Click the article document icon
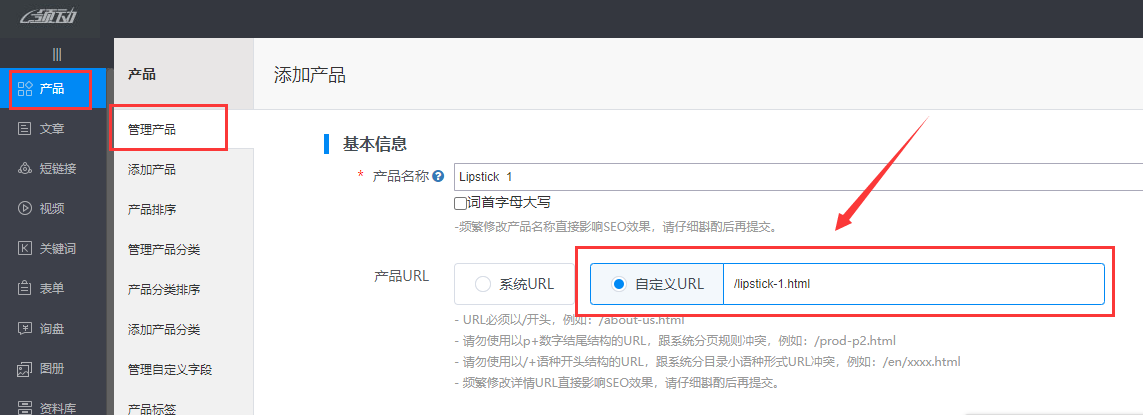This screenshot has width=1143, height=415. [x=25, y=129]
